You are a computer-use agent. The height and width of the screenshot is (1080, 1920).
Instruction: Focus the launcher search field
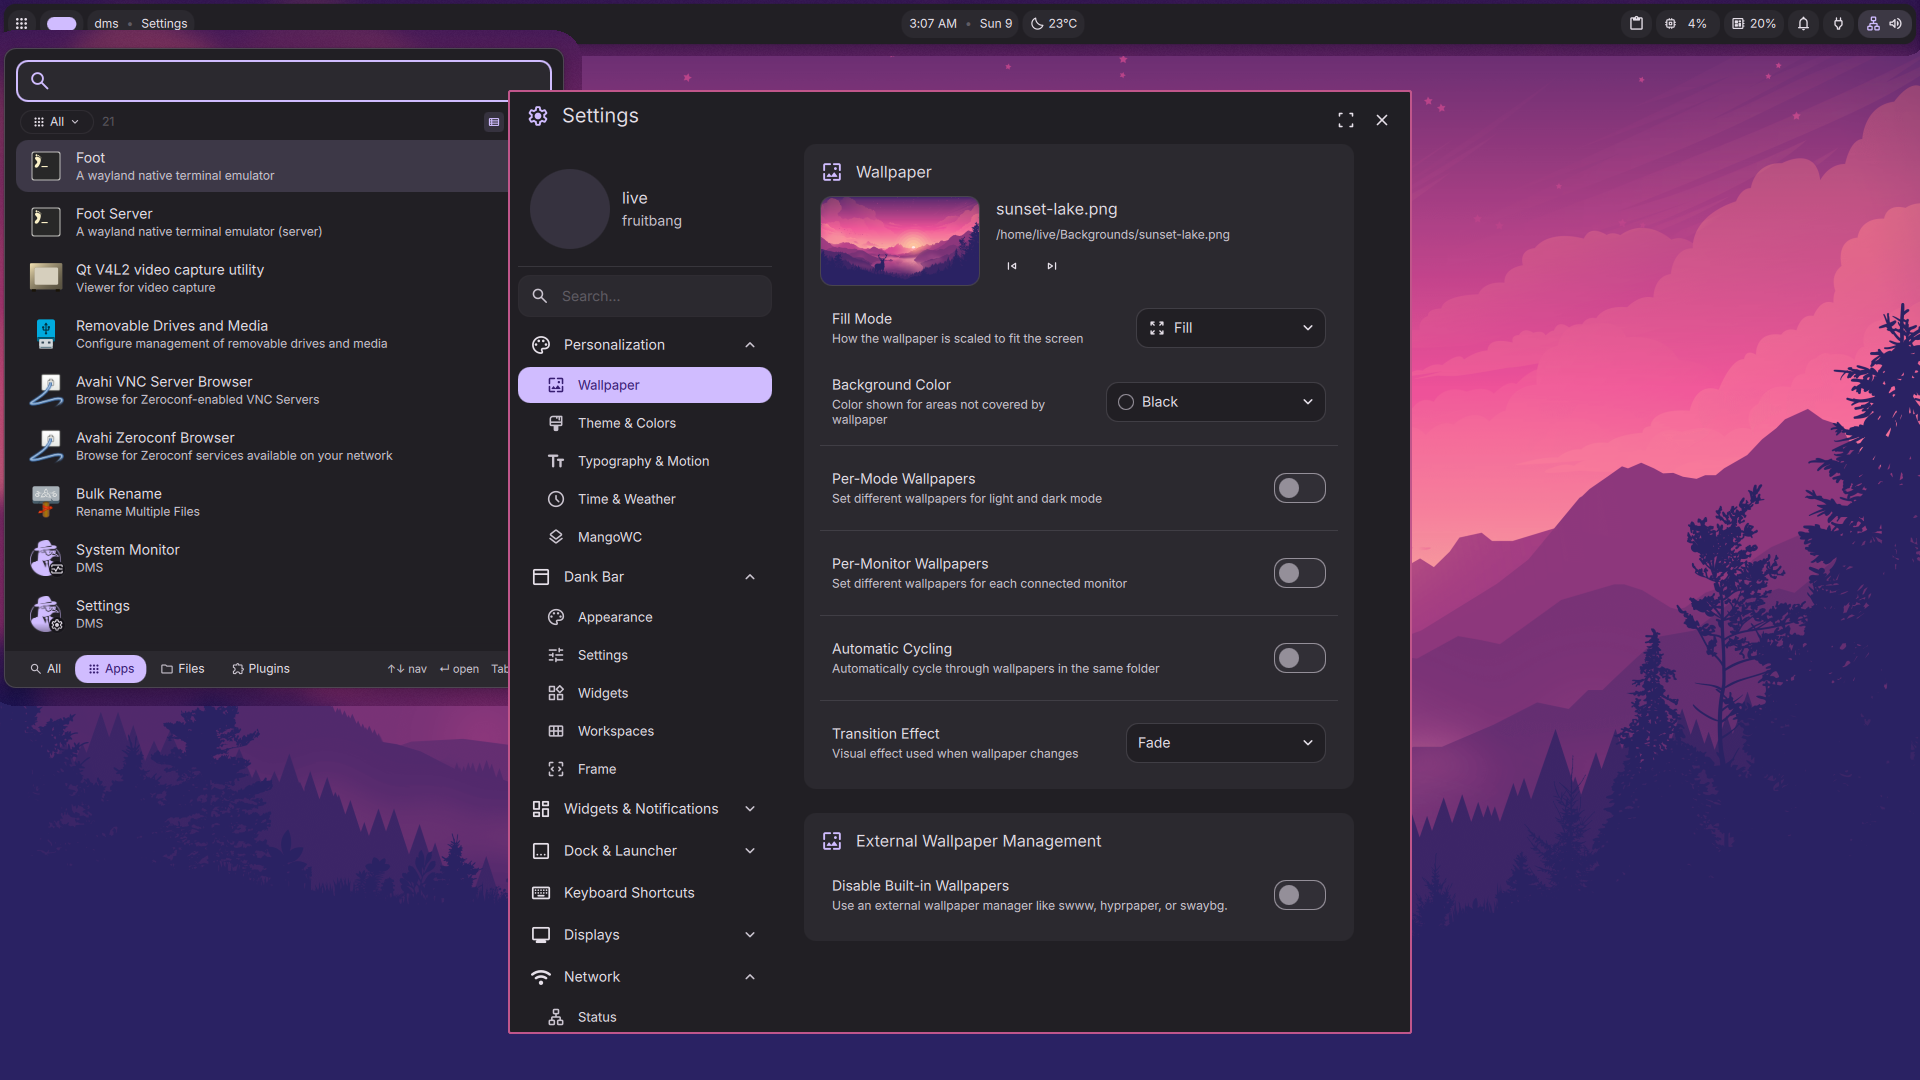pyautogui.click(x=284, y=81)
